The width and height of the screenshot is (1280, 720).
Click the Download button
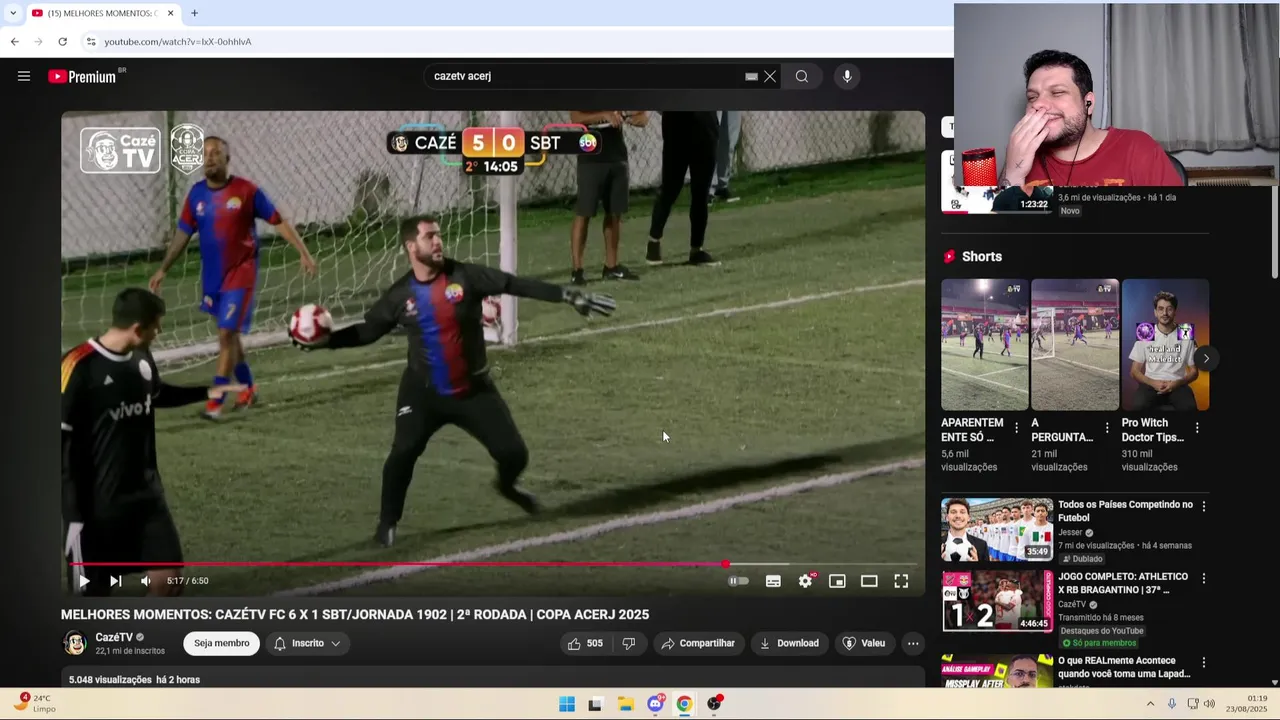pos(789,643)
